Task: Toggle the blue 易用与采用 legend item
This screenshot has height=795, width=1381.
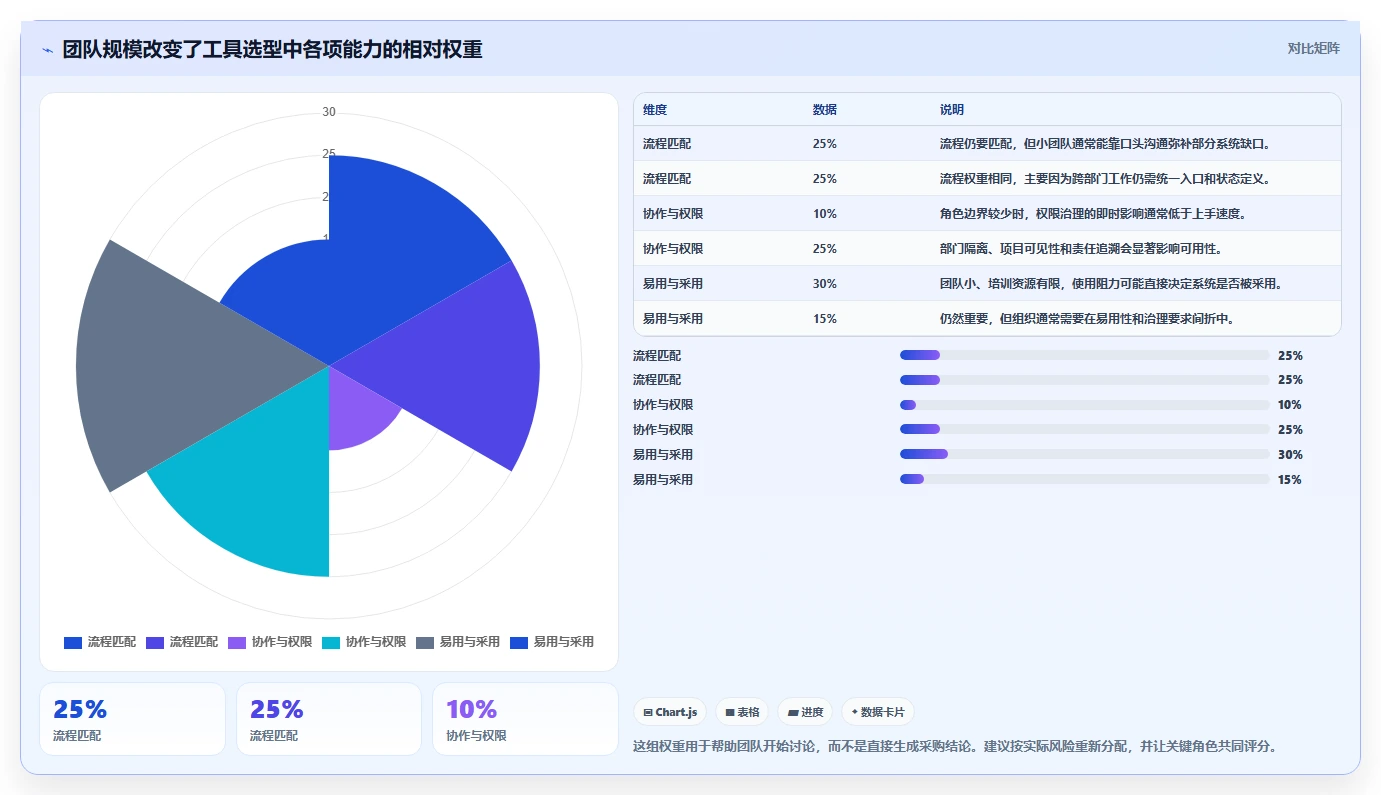Action: click(552, 642)
